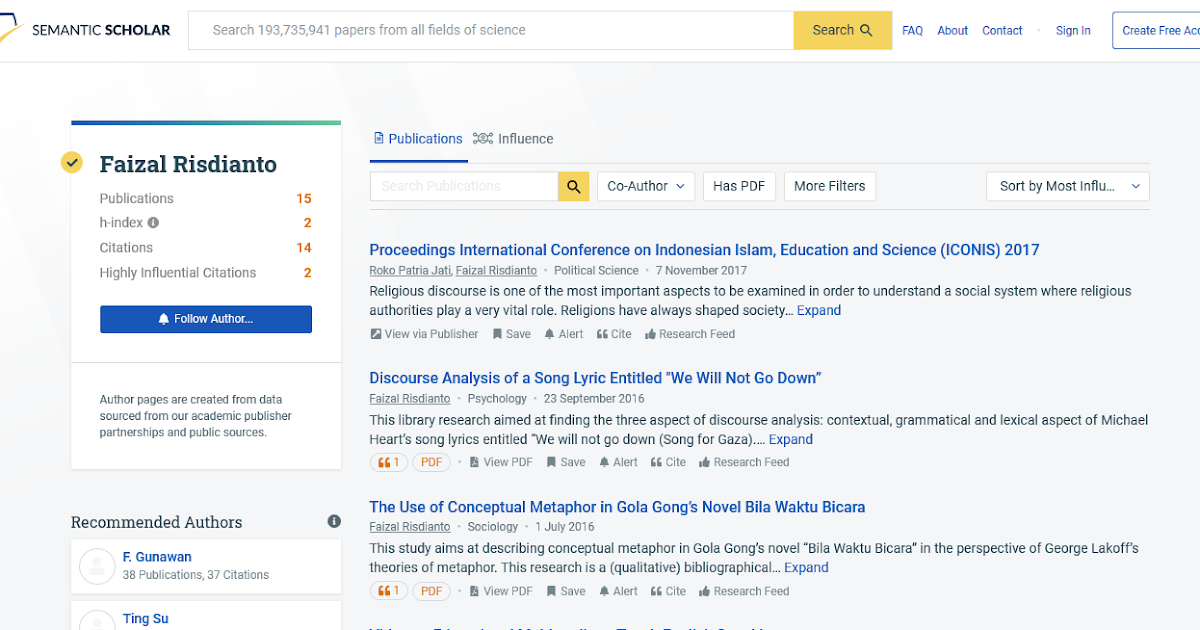
Task: Open the Research Feed for the metaphor paper
Action: [744, 590]
